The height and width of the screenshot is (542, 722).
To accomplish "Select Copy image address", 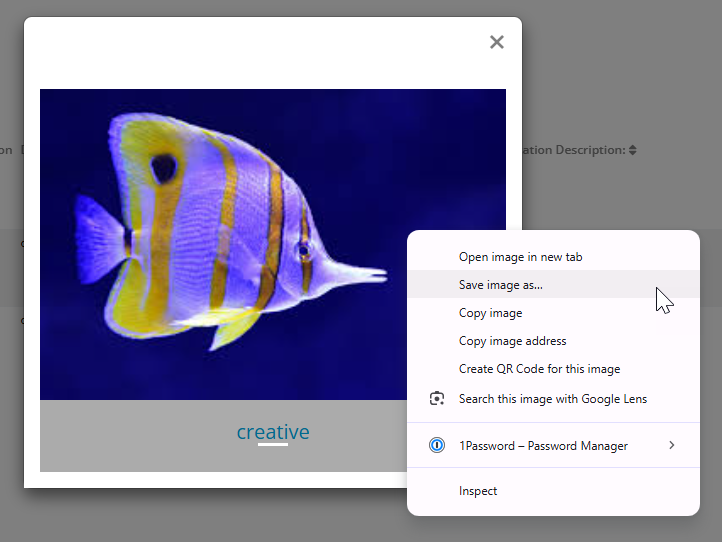I will click(512, 341).
